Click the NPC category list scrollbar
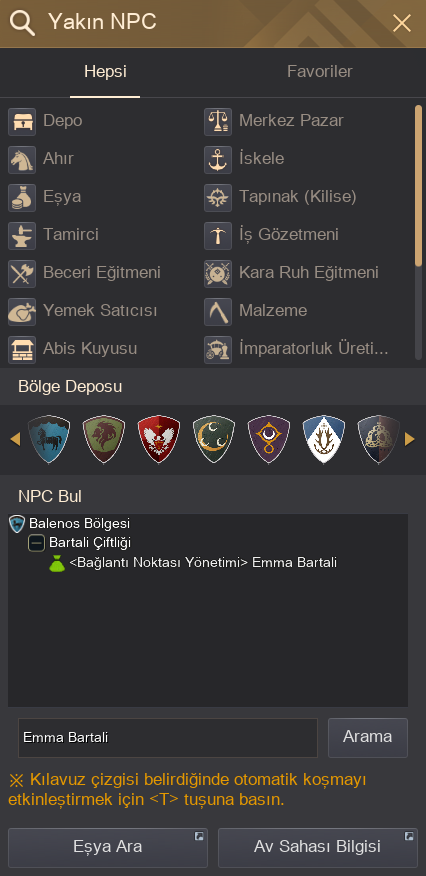 click(x=418, y=232)
